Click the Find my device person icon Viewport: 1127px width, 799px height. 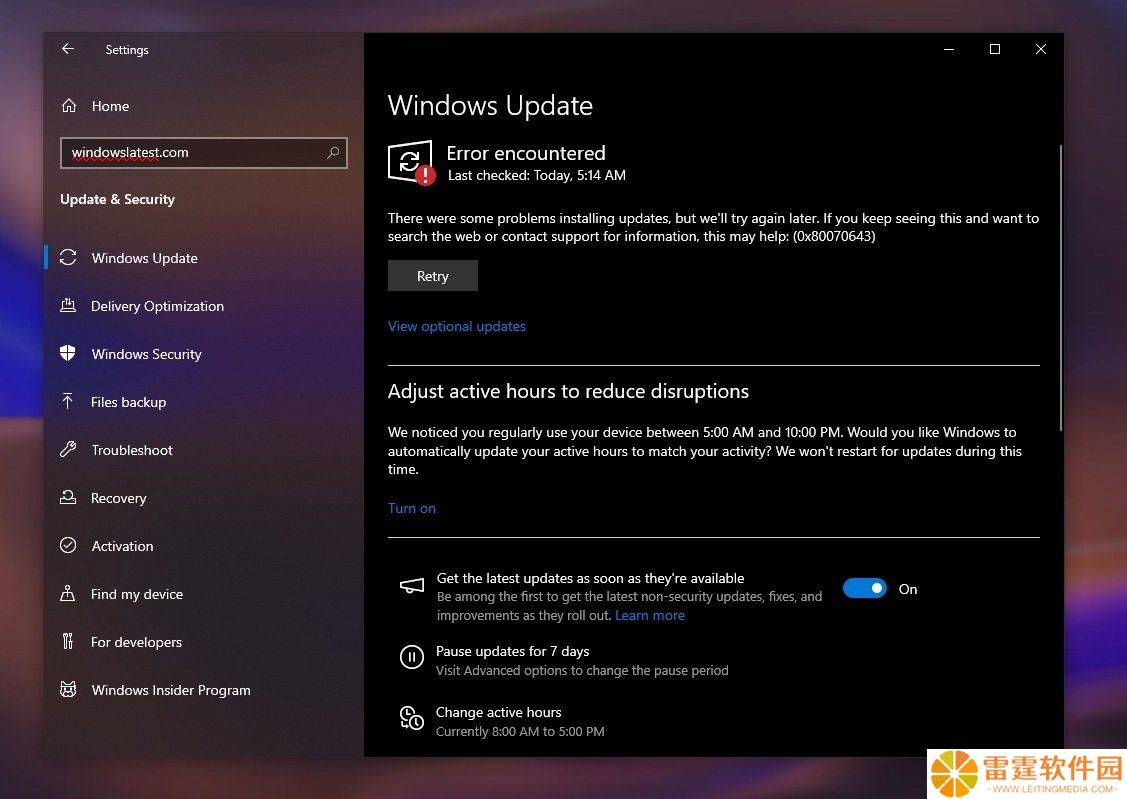coord(68,594)
